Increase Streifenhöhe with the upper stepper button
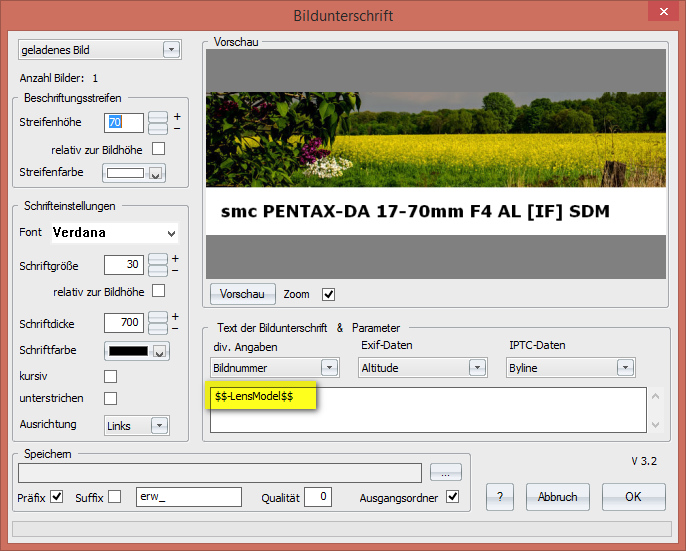The height and width of the screenshot is (551, 686). 158,117
